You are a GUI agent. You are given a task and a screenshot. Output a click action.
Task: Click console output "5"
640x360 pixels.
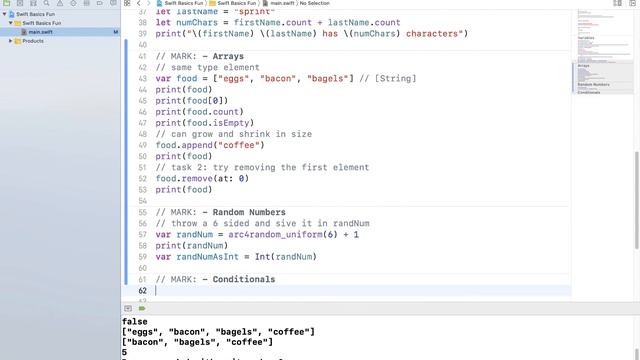(x=124, y=352)
